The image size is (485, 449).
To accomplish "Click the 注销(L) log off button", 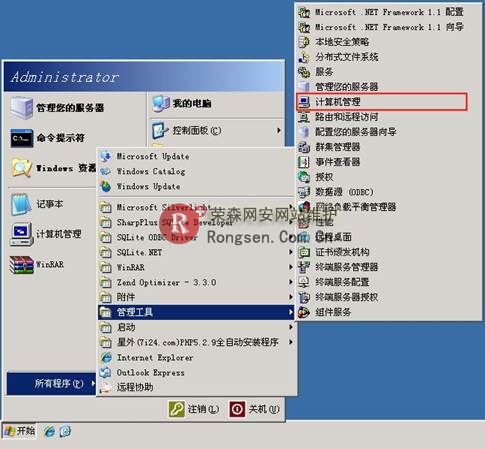I will pos(194,409).
